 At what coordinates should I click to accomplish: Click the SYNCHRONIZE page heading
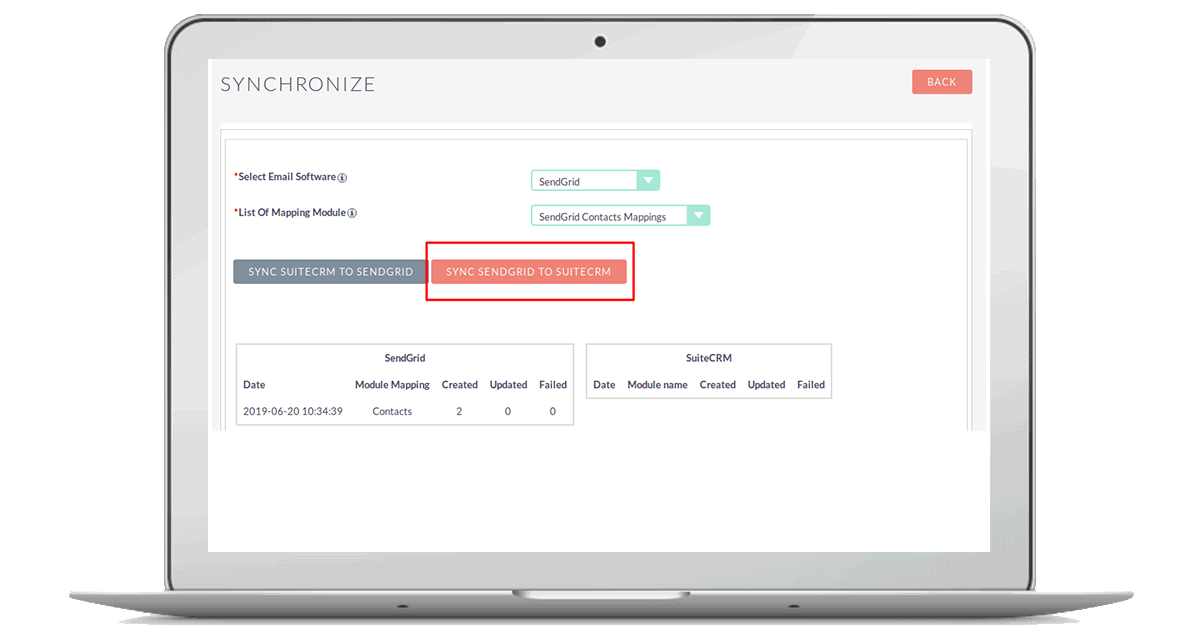pyautogui.click(x=298, y=84)
